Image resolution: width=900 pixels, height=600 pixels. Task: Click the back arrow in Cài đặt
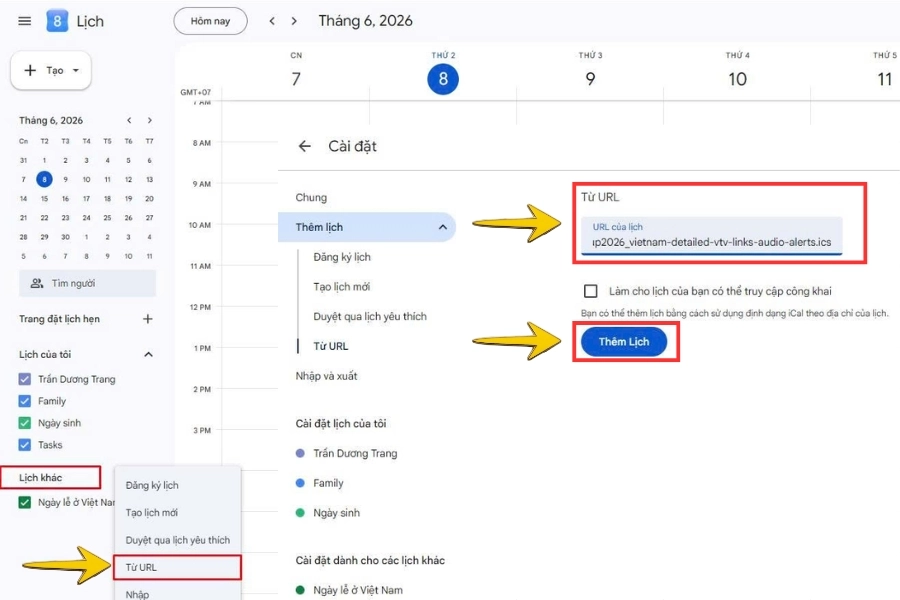pos(305,146)
